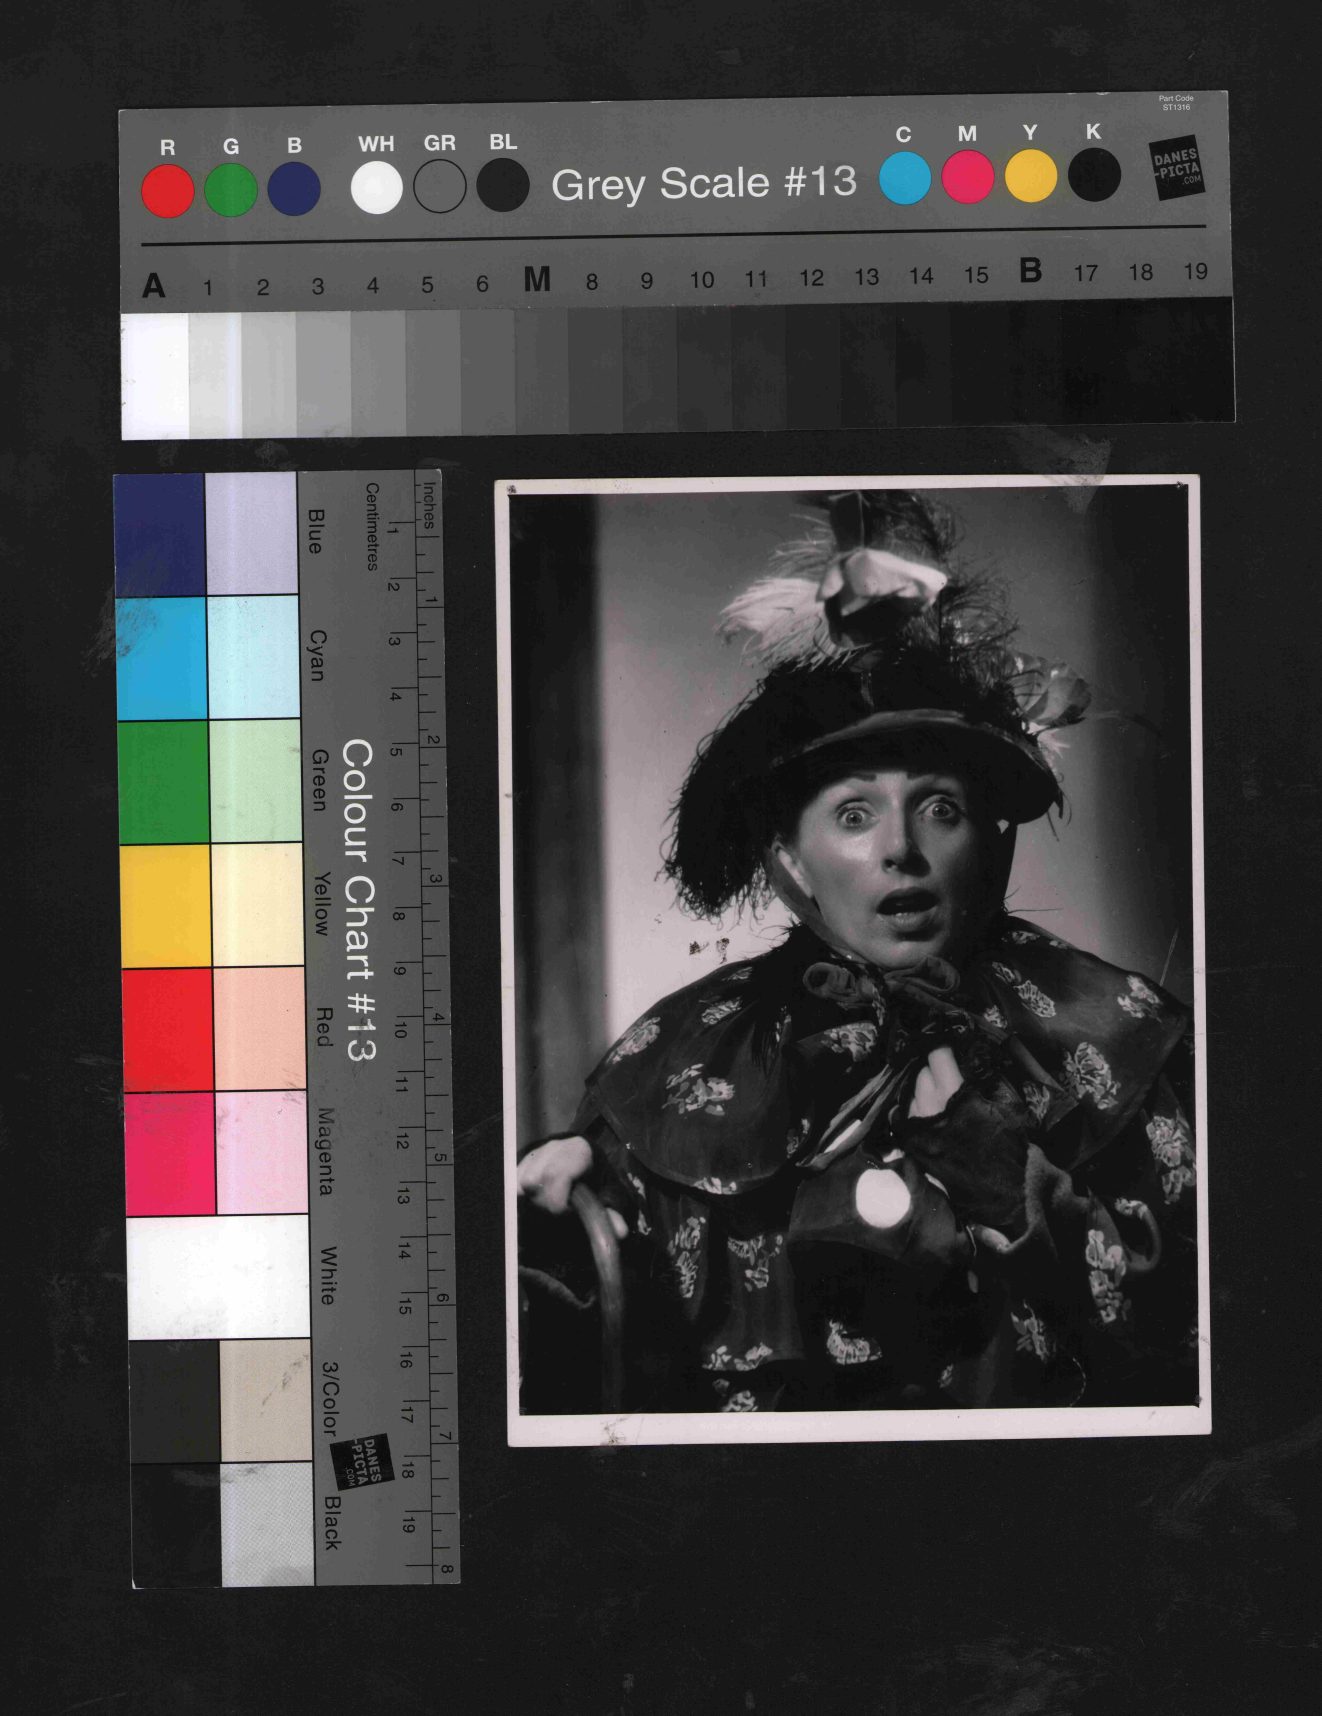Viewport: 1322px width, 1716px height.
Task: Click the black circle labeled K
Action: (x=1093, y=175)
